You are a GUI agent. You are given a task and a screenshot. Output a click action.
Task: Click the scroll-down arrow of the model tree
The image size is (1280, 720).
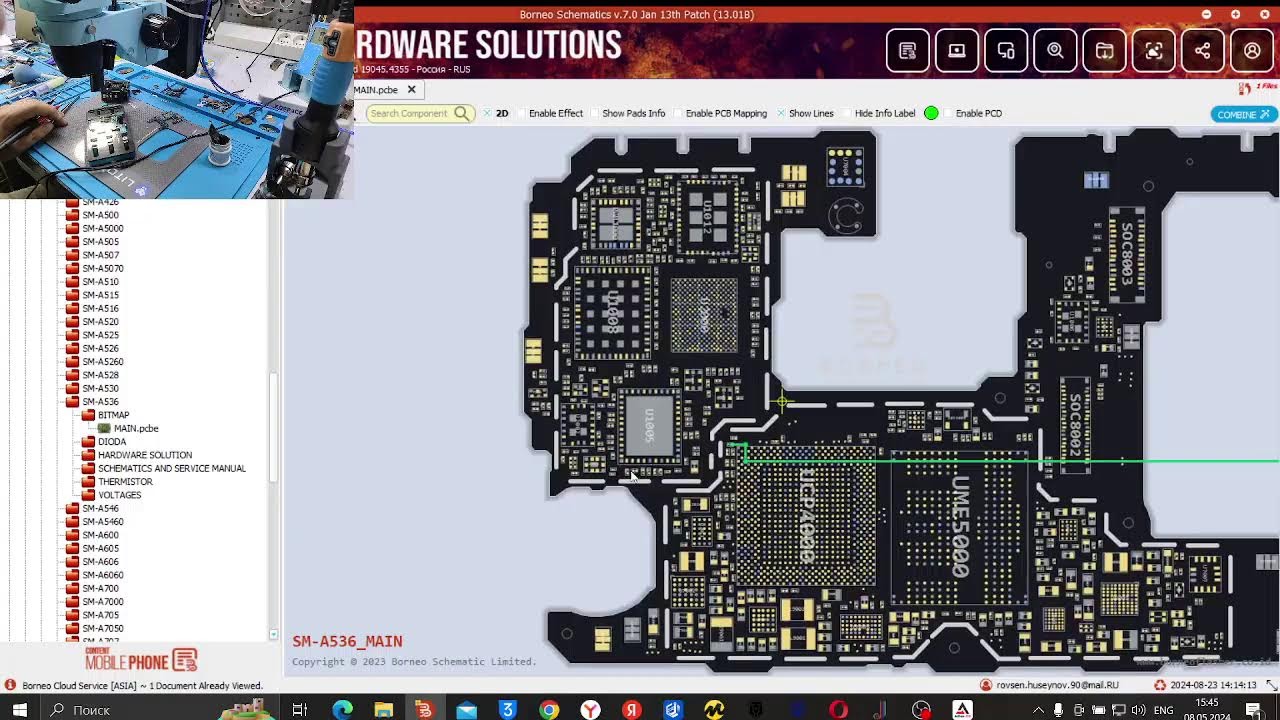[x=273, y=635]
